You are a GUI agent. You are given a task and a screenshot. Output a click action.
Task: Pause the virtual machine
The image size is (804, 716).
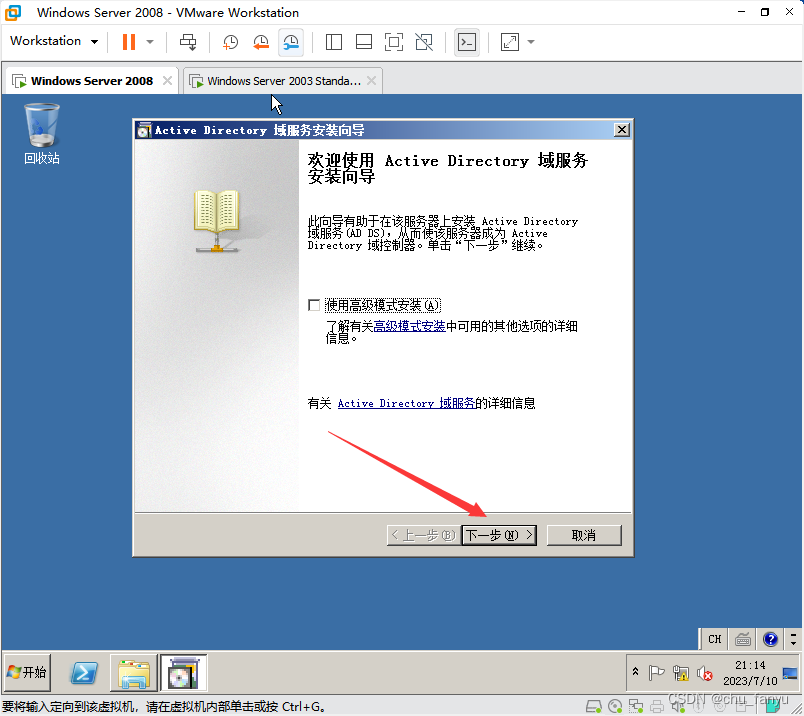tap(129, 42)
